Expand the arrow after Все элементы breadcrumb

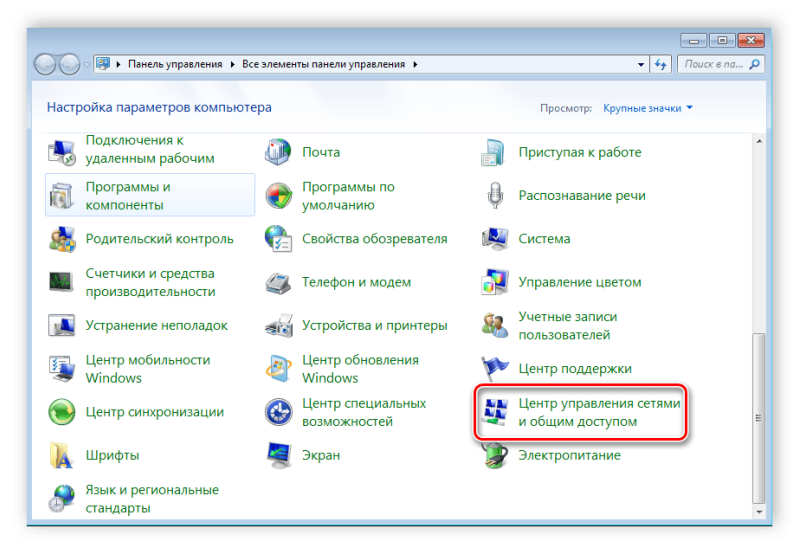415,64
